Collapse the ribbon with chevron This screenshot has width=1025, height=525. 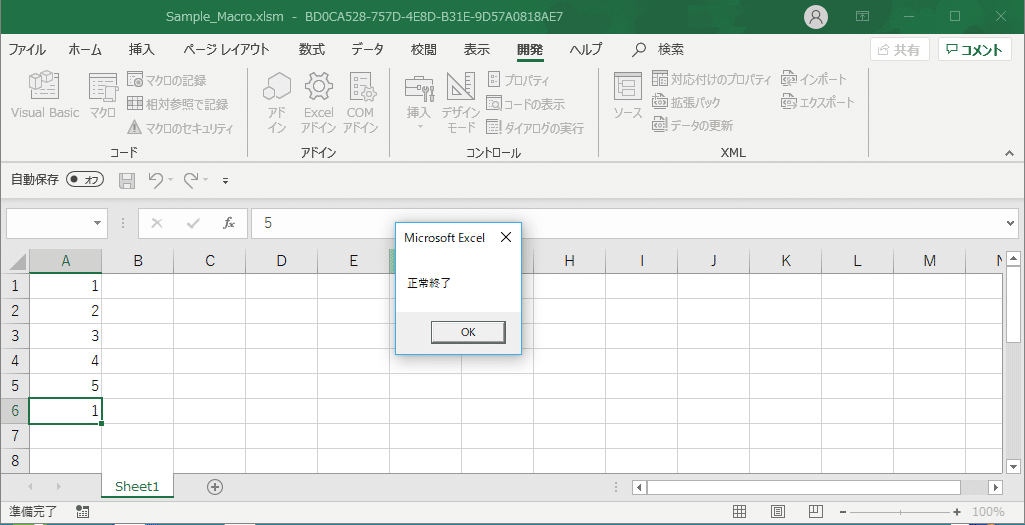(1010, 152)
